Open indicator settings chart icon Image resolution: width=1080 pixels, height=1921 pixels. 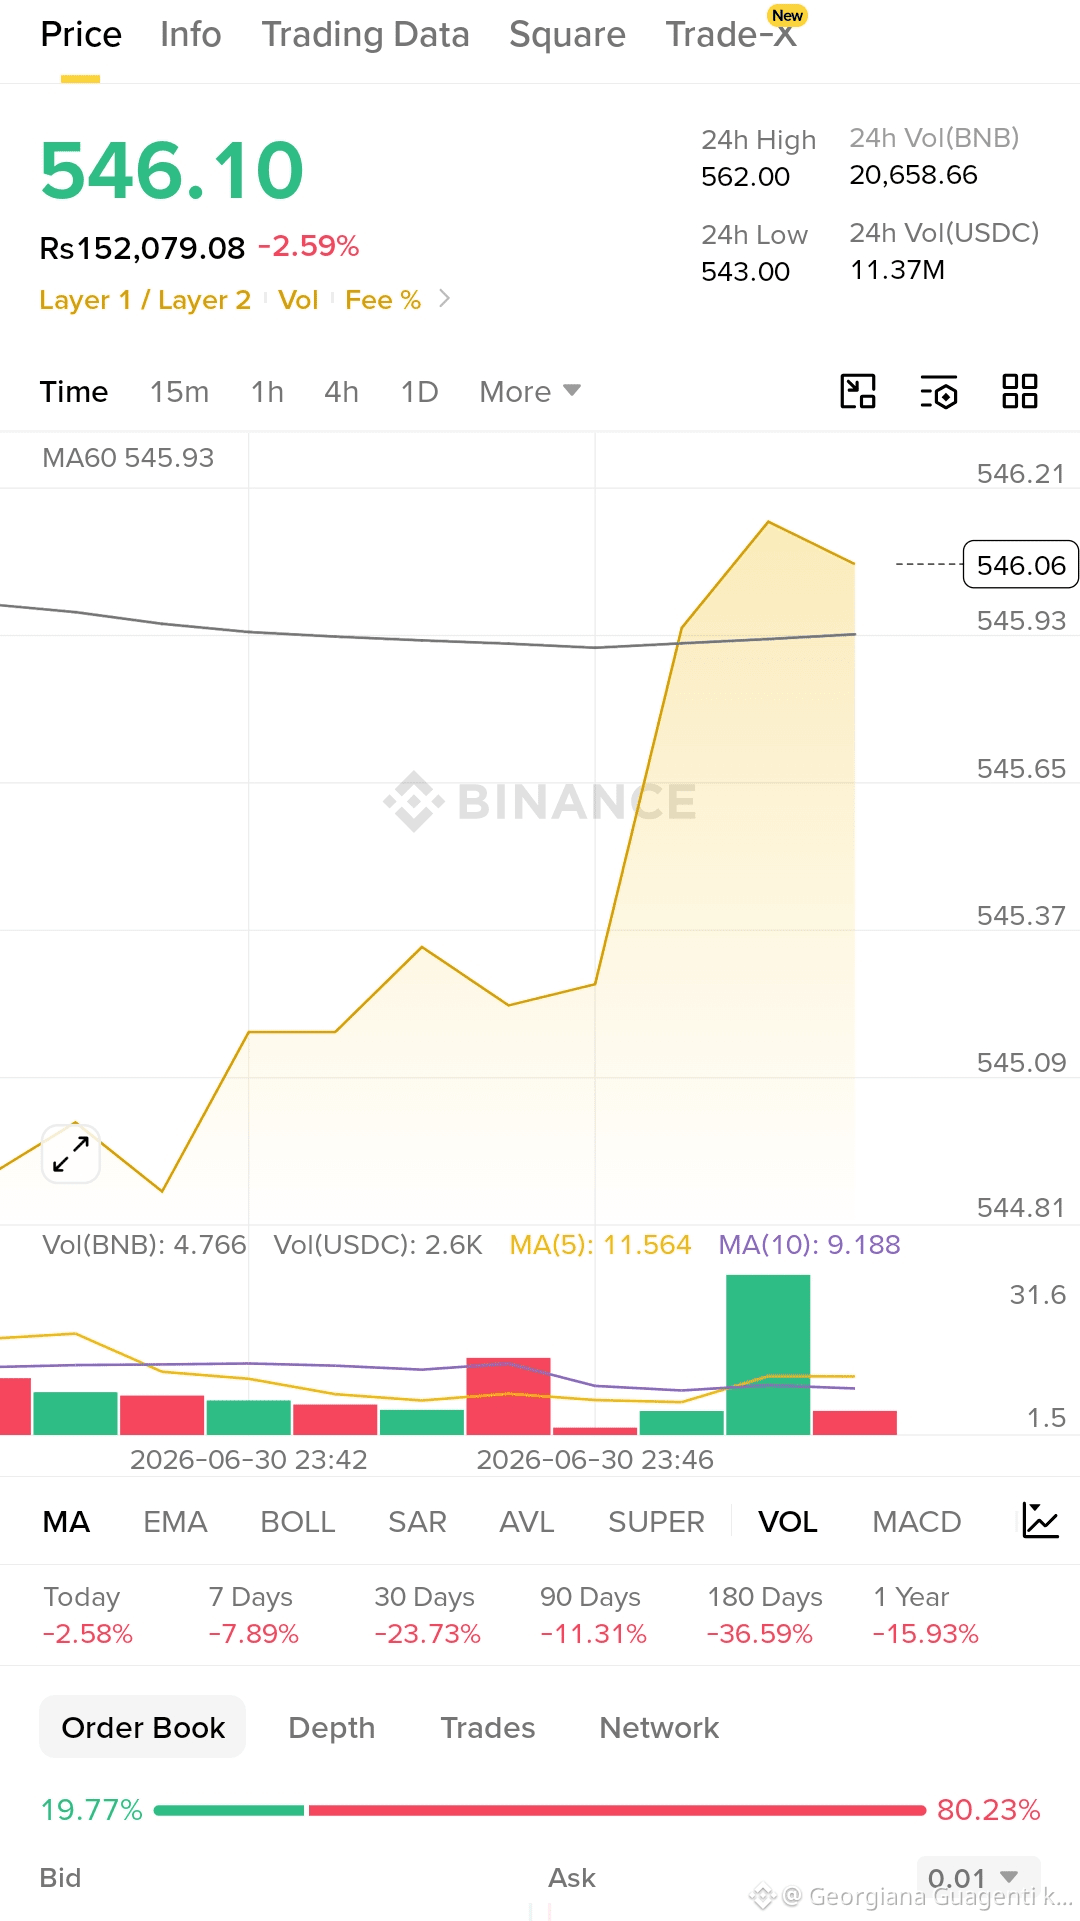coord(1040,1521)
